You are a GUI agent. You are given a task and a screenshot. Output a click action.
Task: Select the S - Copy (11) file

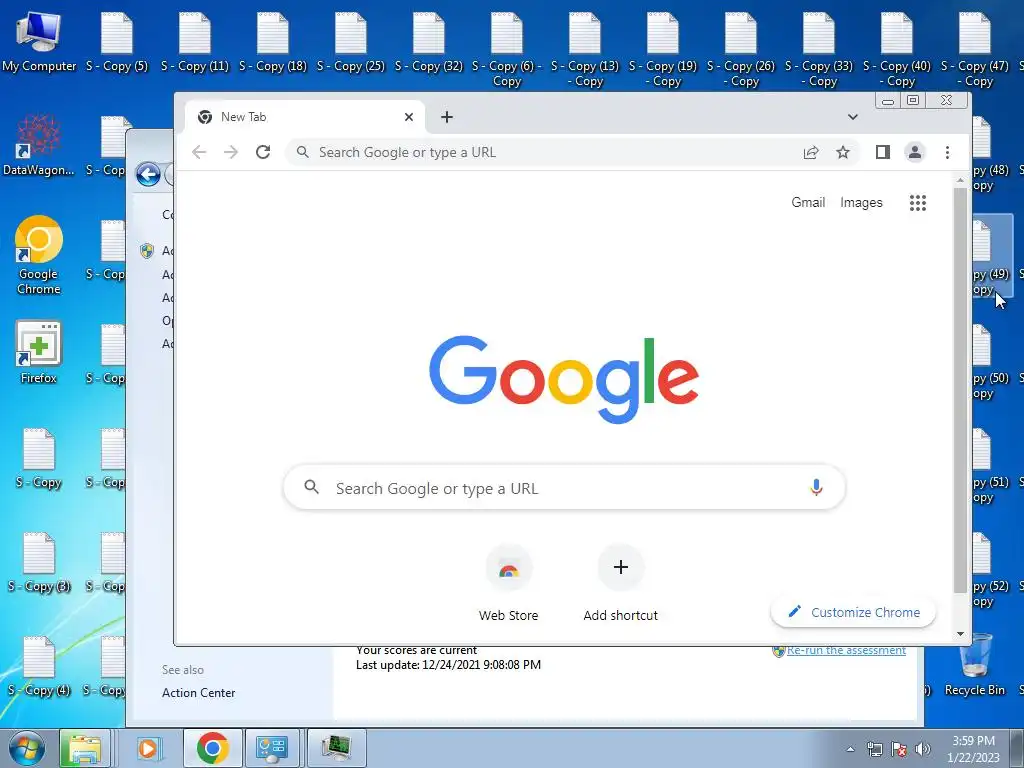click(195, 41)
